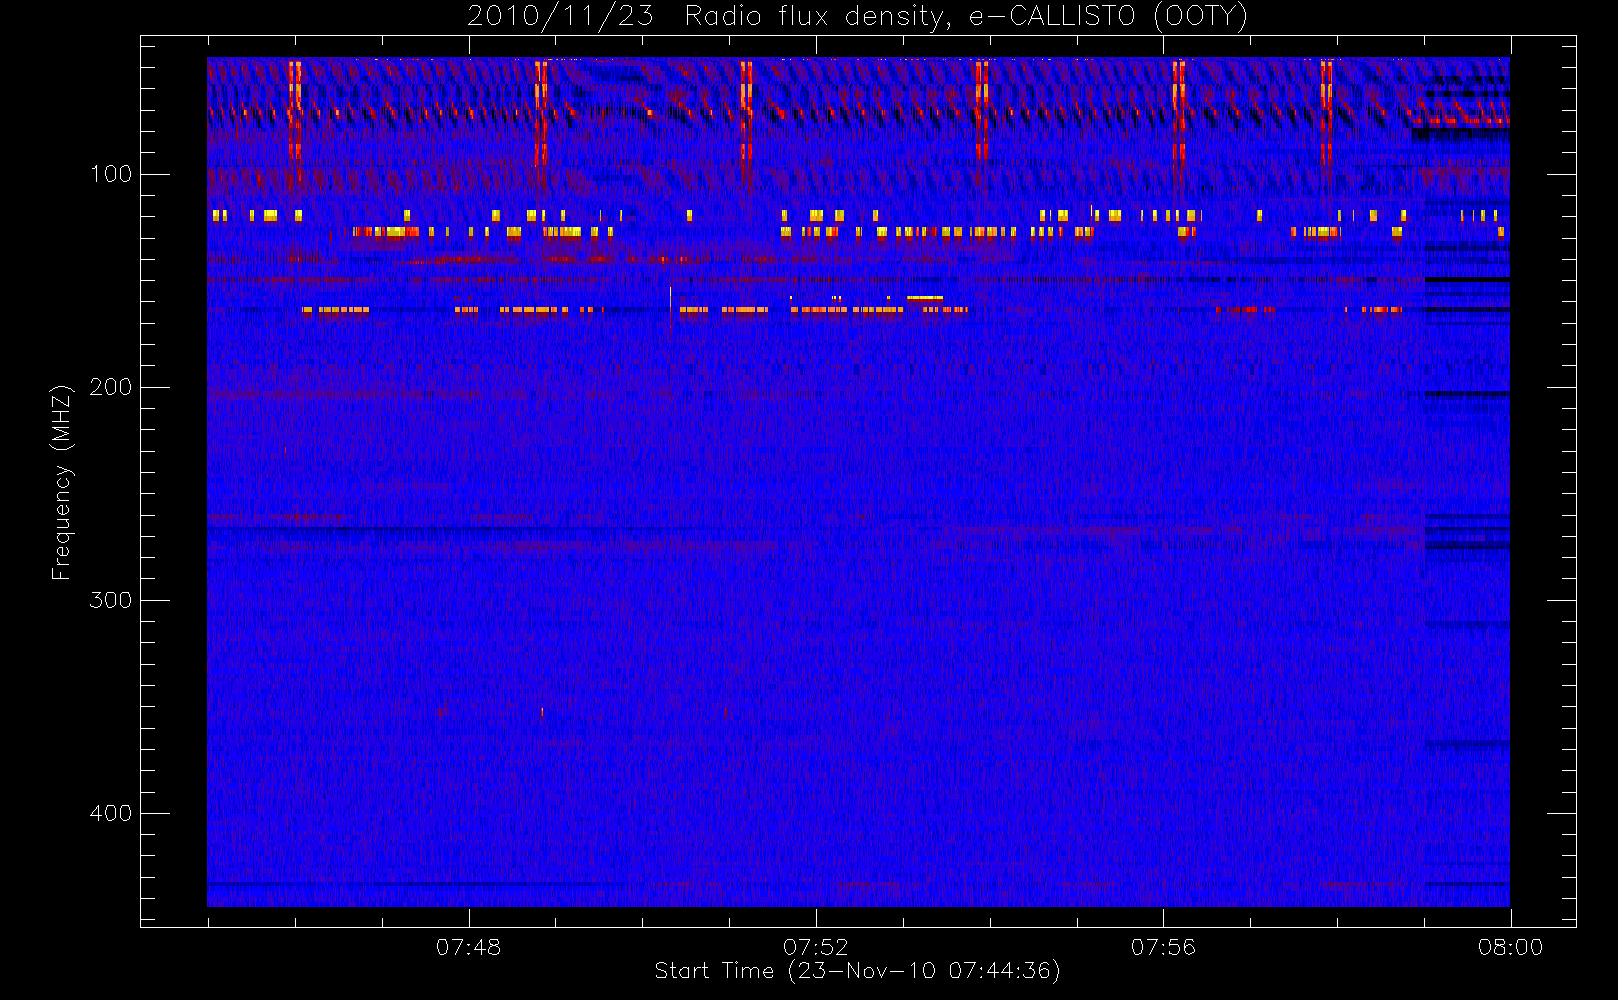Image resolution: width=1618 pixels, height=1000 pixels.
Task: Select the '100' frequency axis label
Action: coord(110,174)
